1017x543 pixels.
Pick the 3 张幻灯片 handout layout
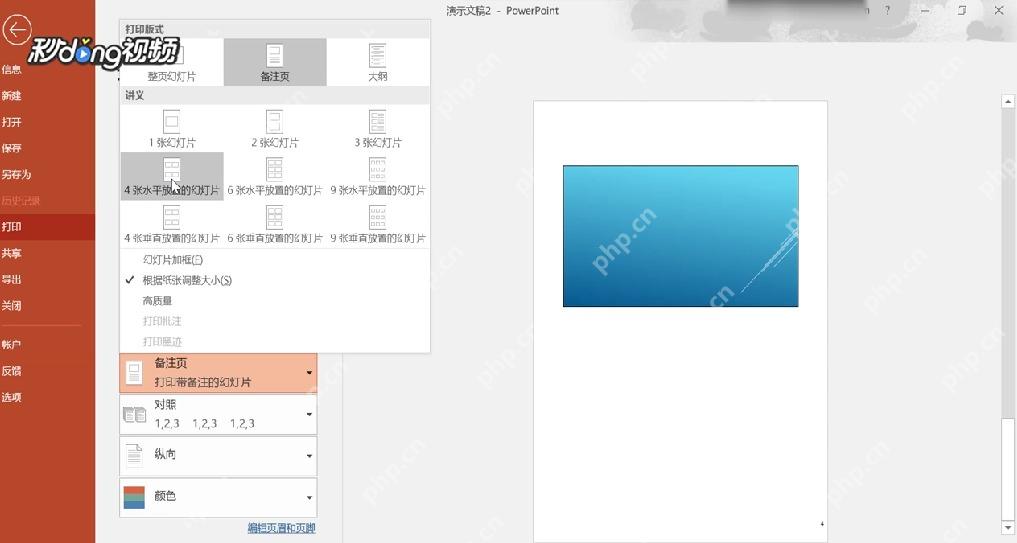click(377, 128)
